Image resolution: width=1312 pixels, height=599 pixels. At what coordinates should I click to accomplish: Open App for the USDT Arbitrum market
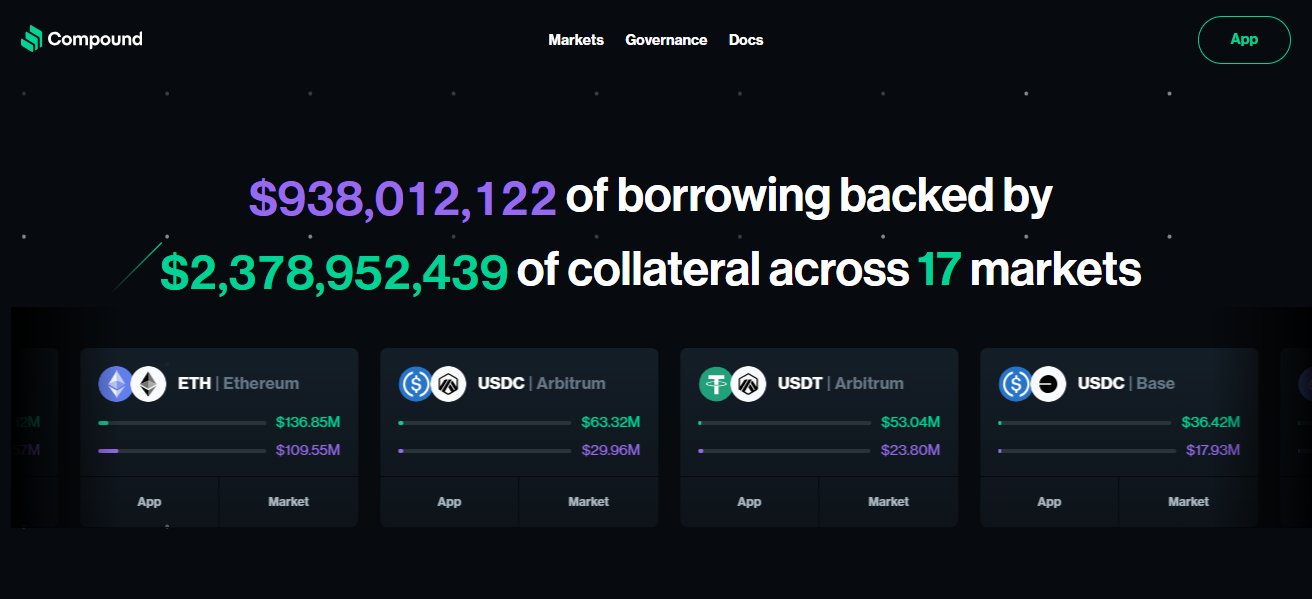click(749, 502)
